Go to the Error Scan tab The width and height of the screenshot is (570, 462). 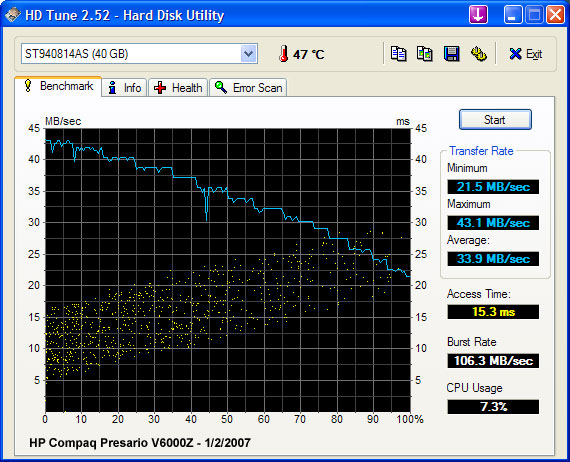pyautogui.click(x=248, y=88)
